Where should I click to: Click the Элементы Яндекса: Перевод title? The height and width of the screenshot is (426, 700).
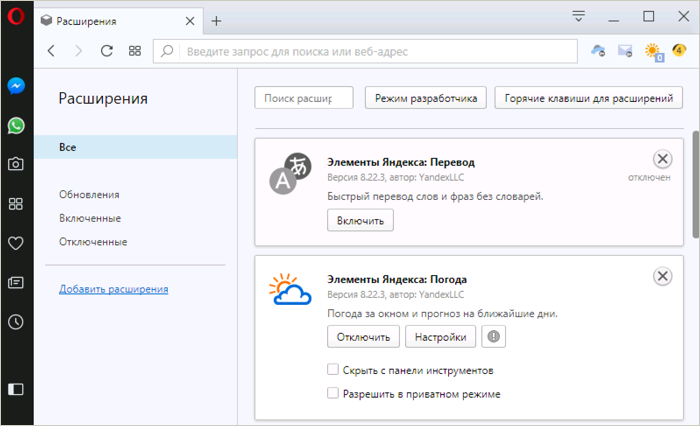click(x=401, y=162)
